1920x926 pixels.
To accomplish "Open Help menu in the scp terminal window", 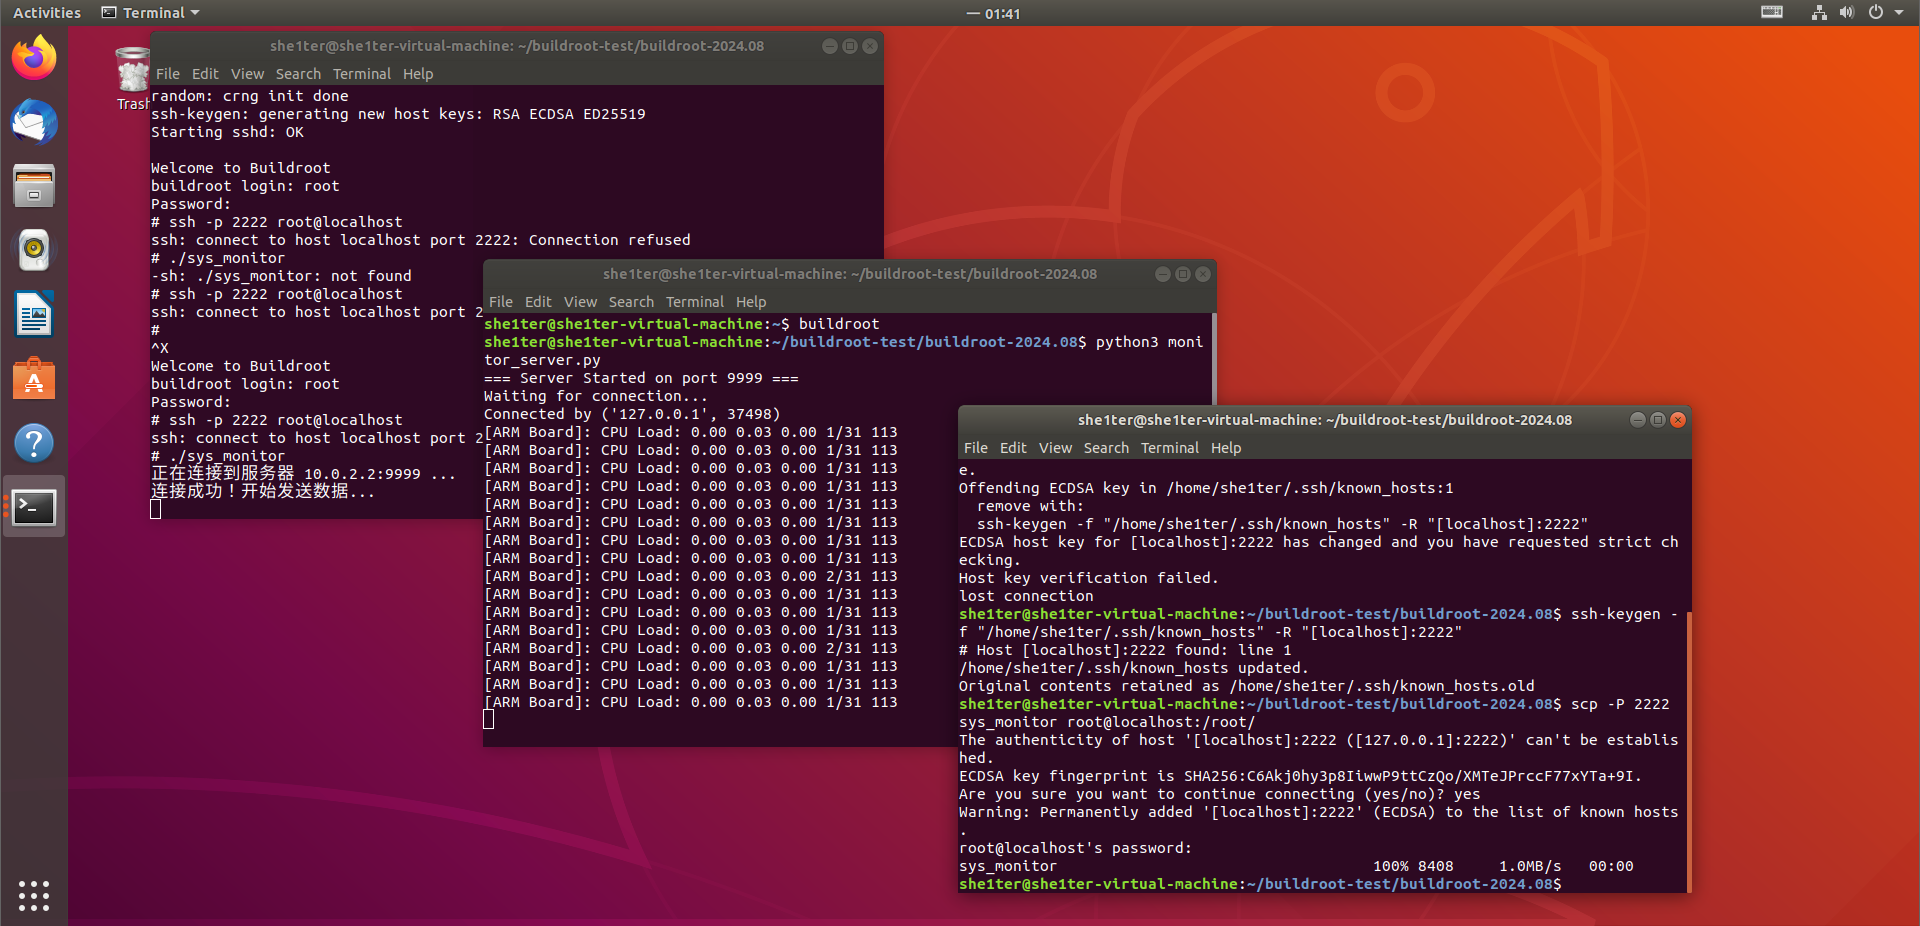I will click(x=1226, y=448).
